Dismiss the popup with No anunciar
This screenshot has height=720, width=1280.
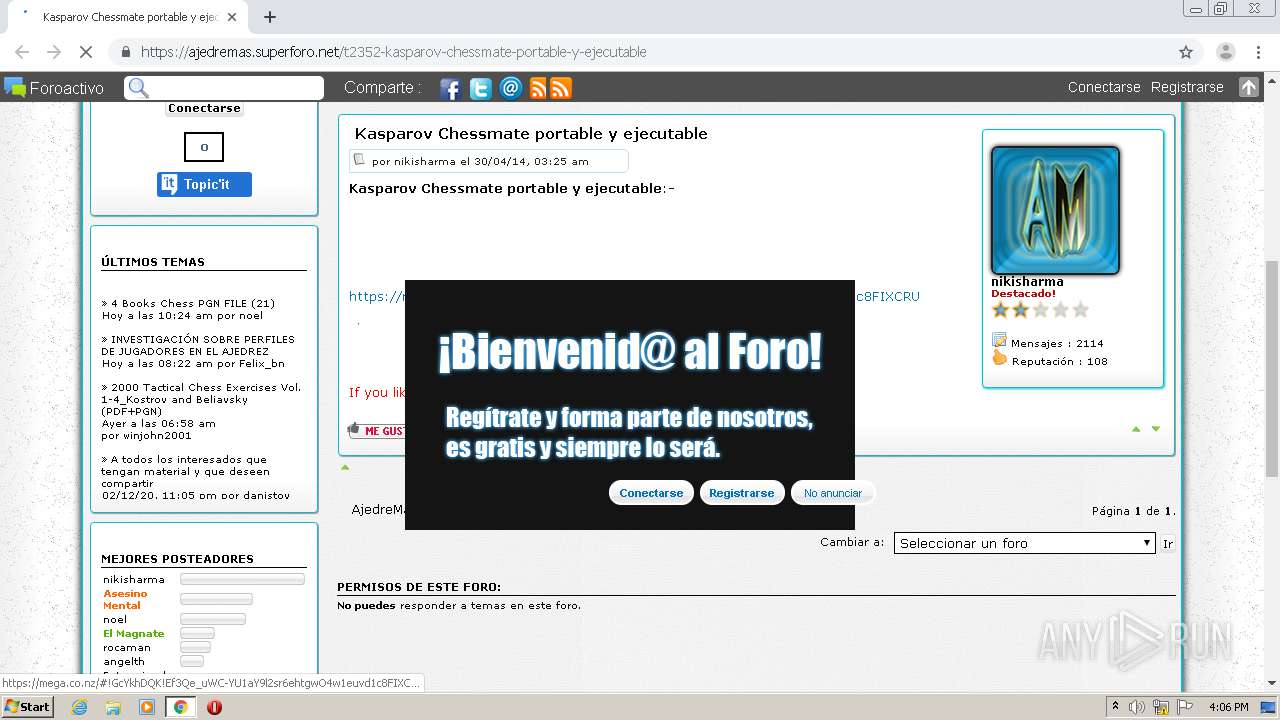click(x=833, y=493)
